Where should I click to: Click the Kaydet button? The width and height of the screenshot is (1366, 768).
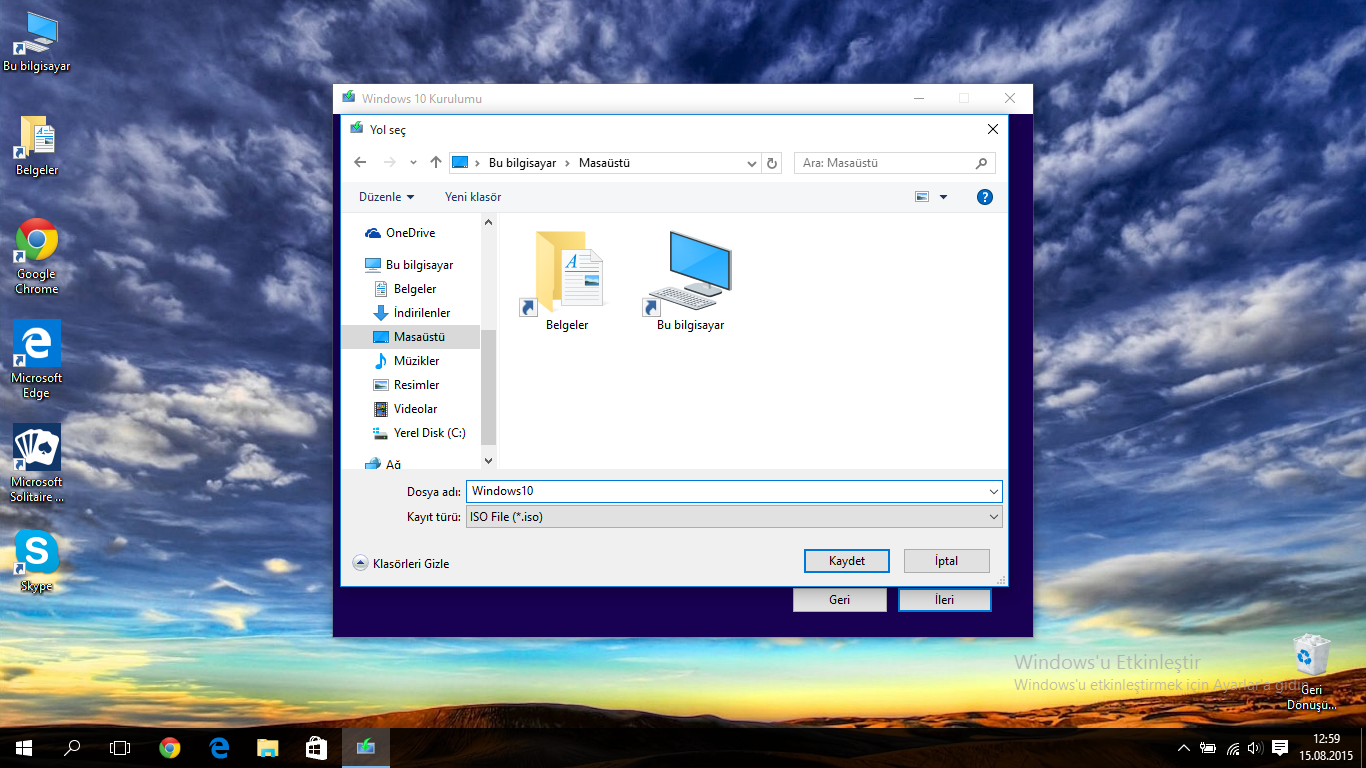point(847,561)
